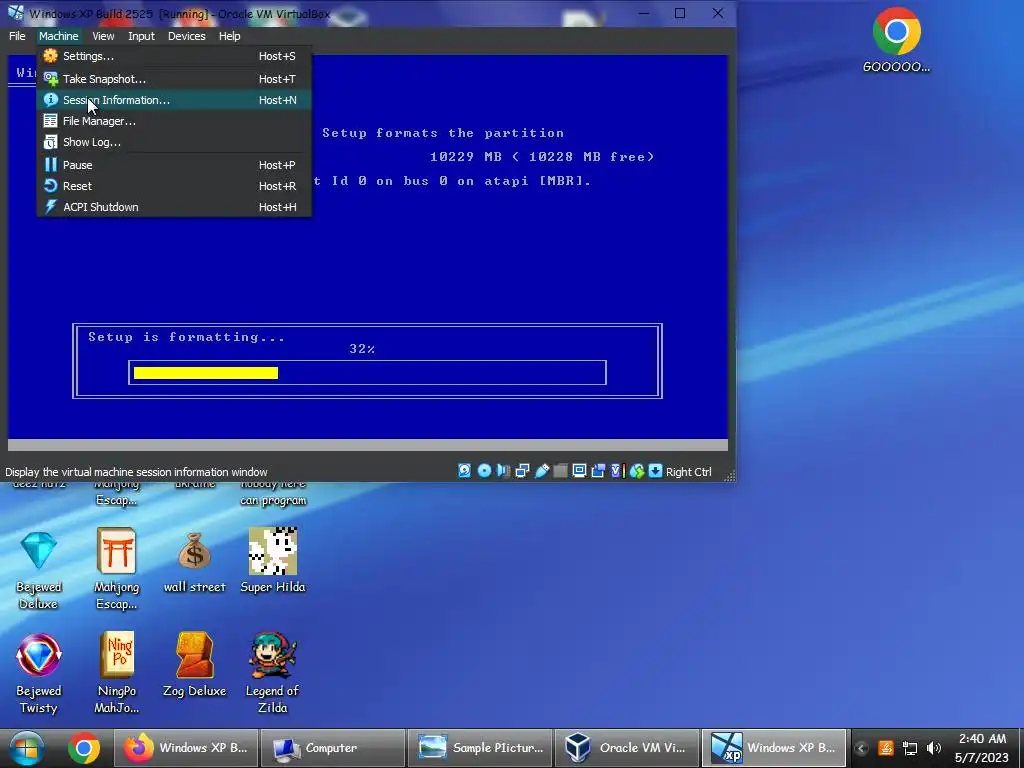This screenshot has width=1024, height=768.
Task: Click the Java update tray icon
Action: point(886,748)
